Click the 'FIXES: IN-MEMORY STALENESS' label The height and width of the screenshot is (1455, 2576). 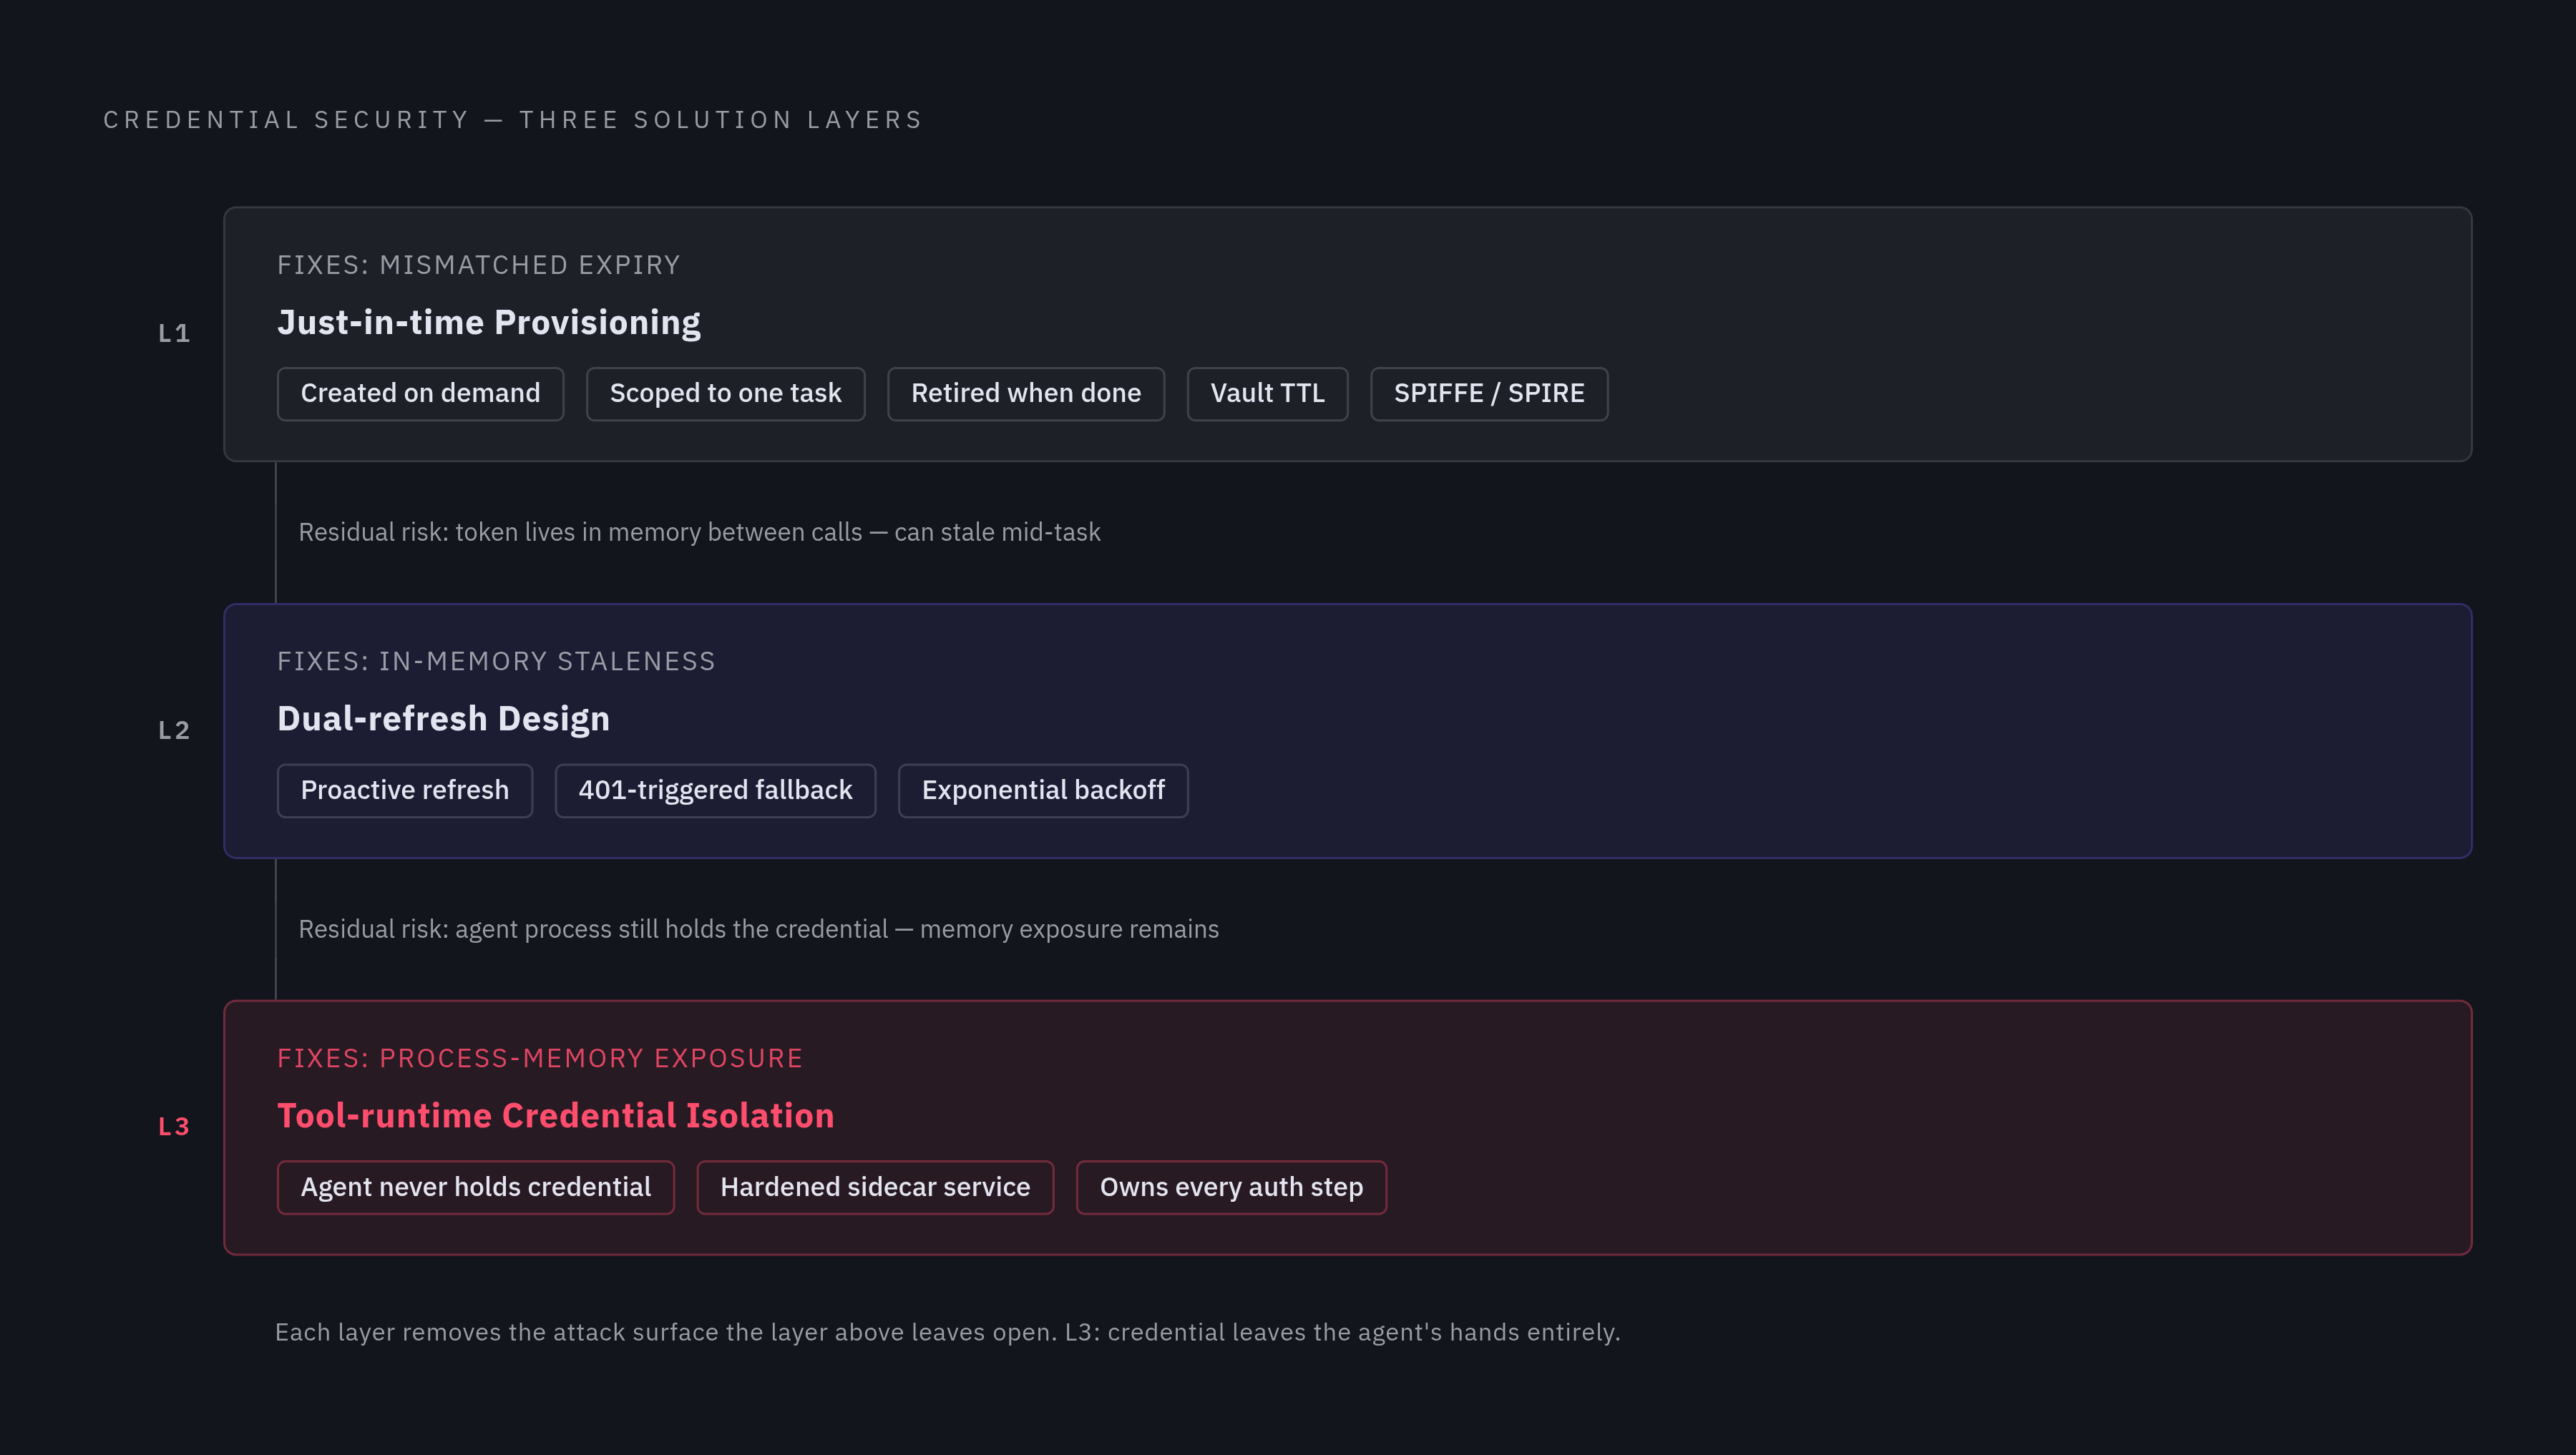coord(496,662)
